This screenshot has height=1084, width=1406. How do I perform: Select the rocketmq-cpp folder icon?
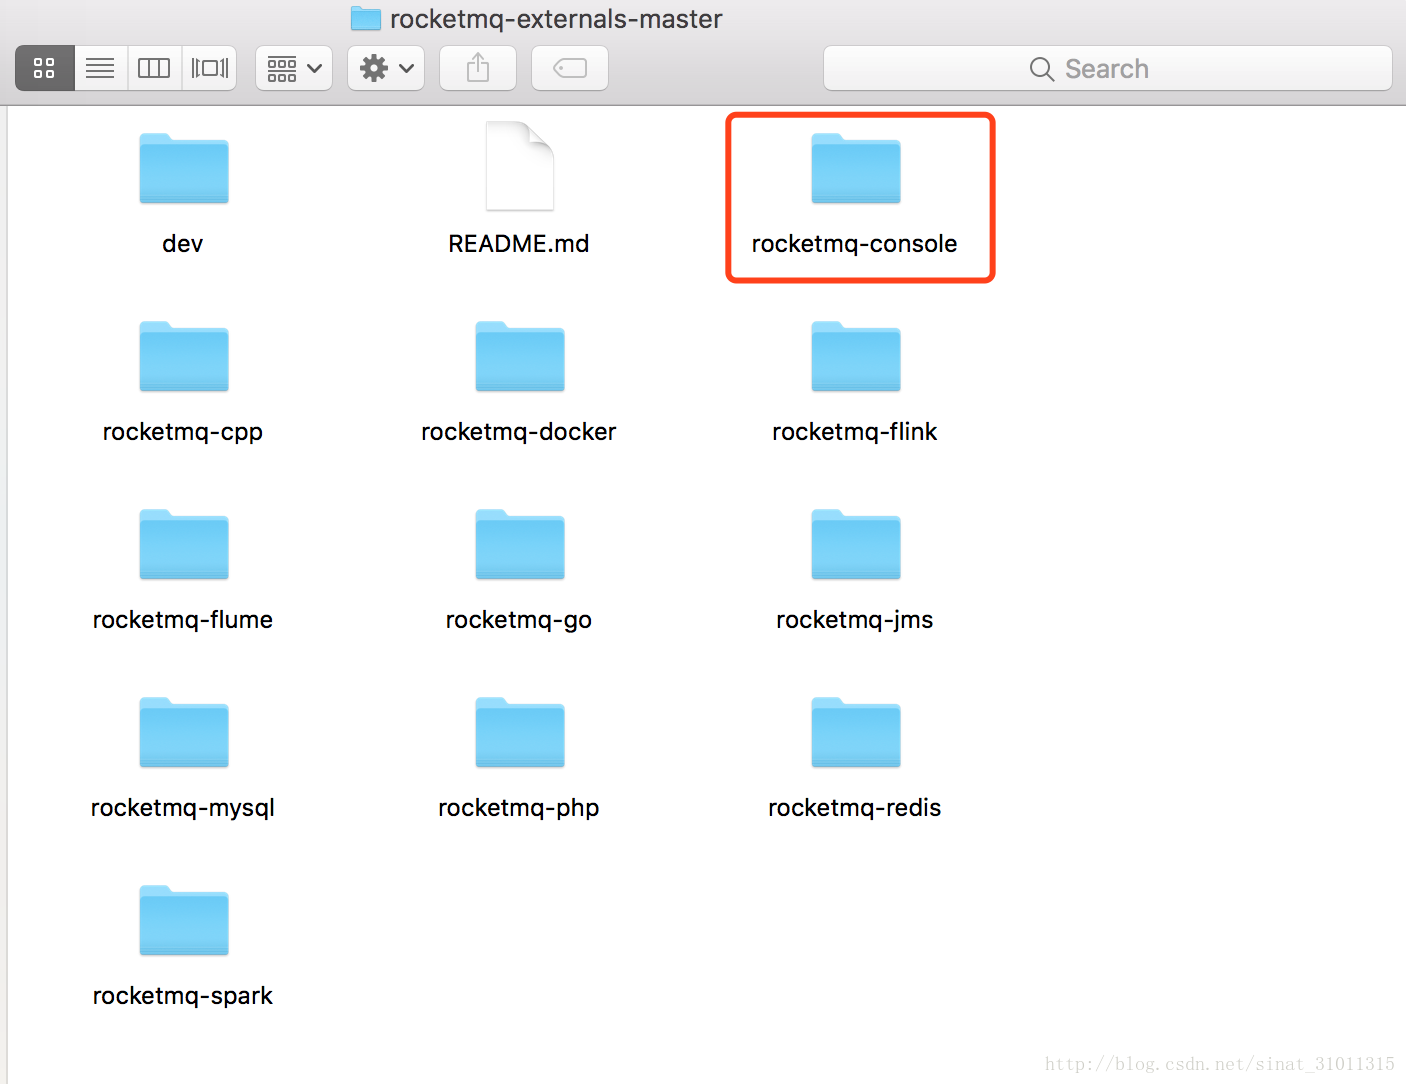coord(184,356)
